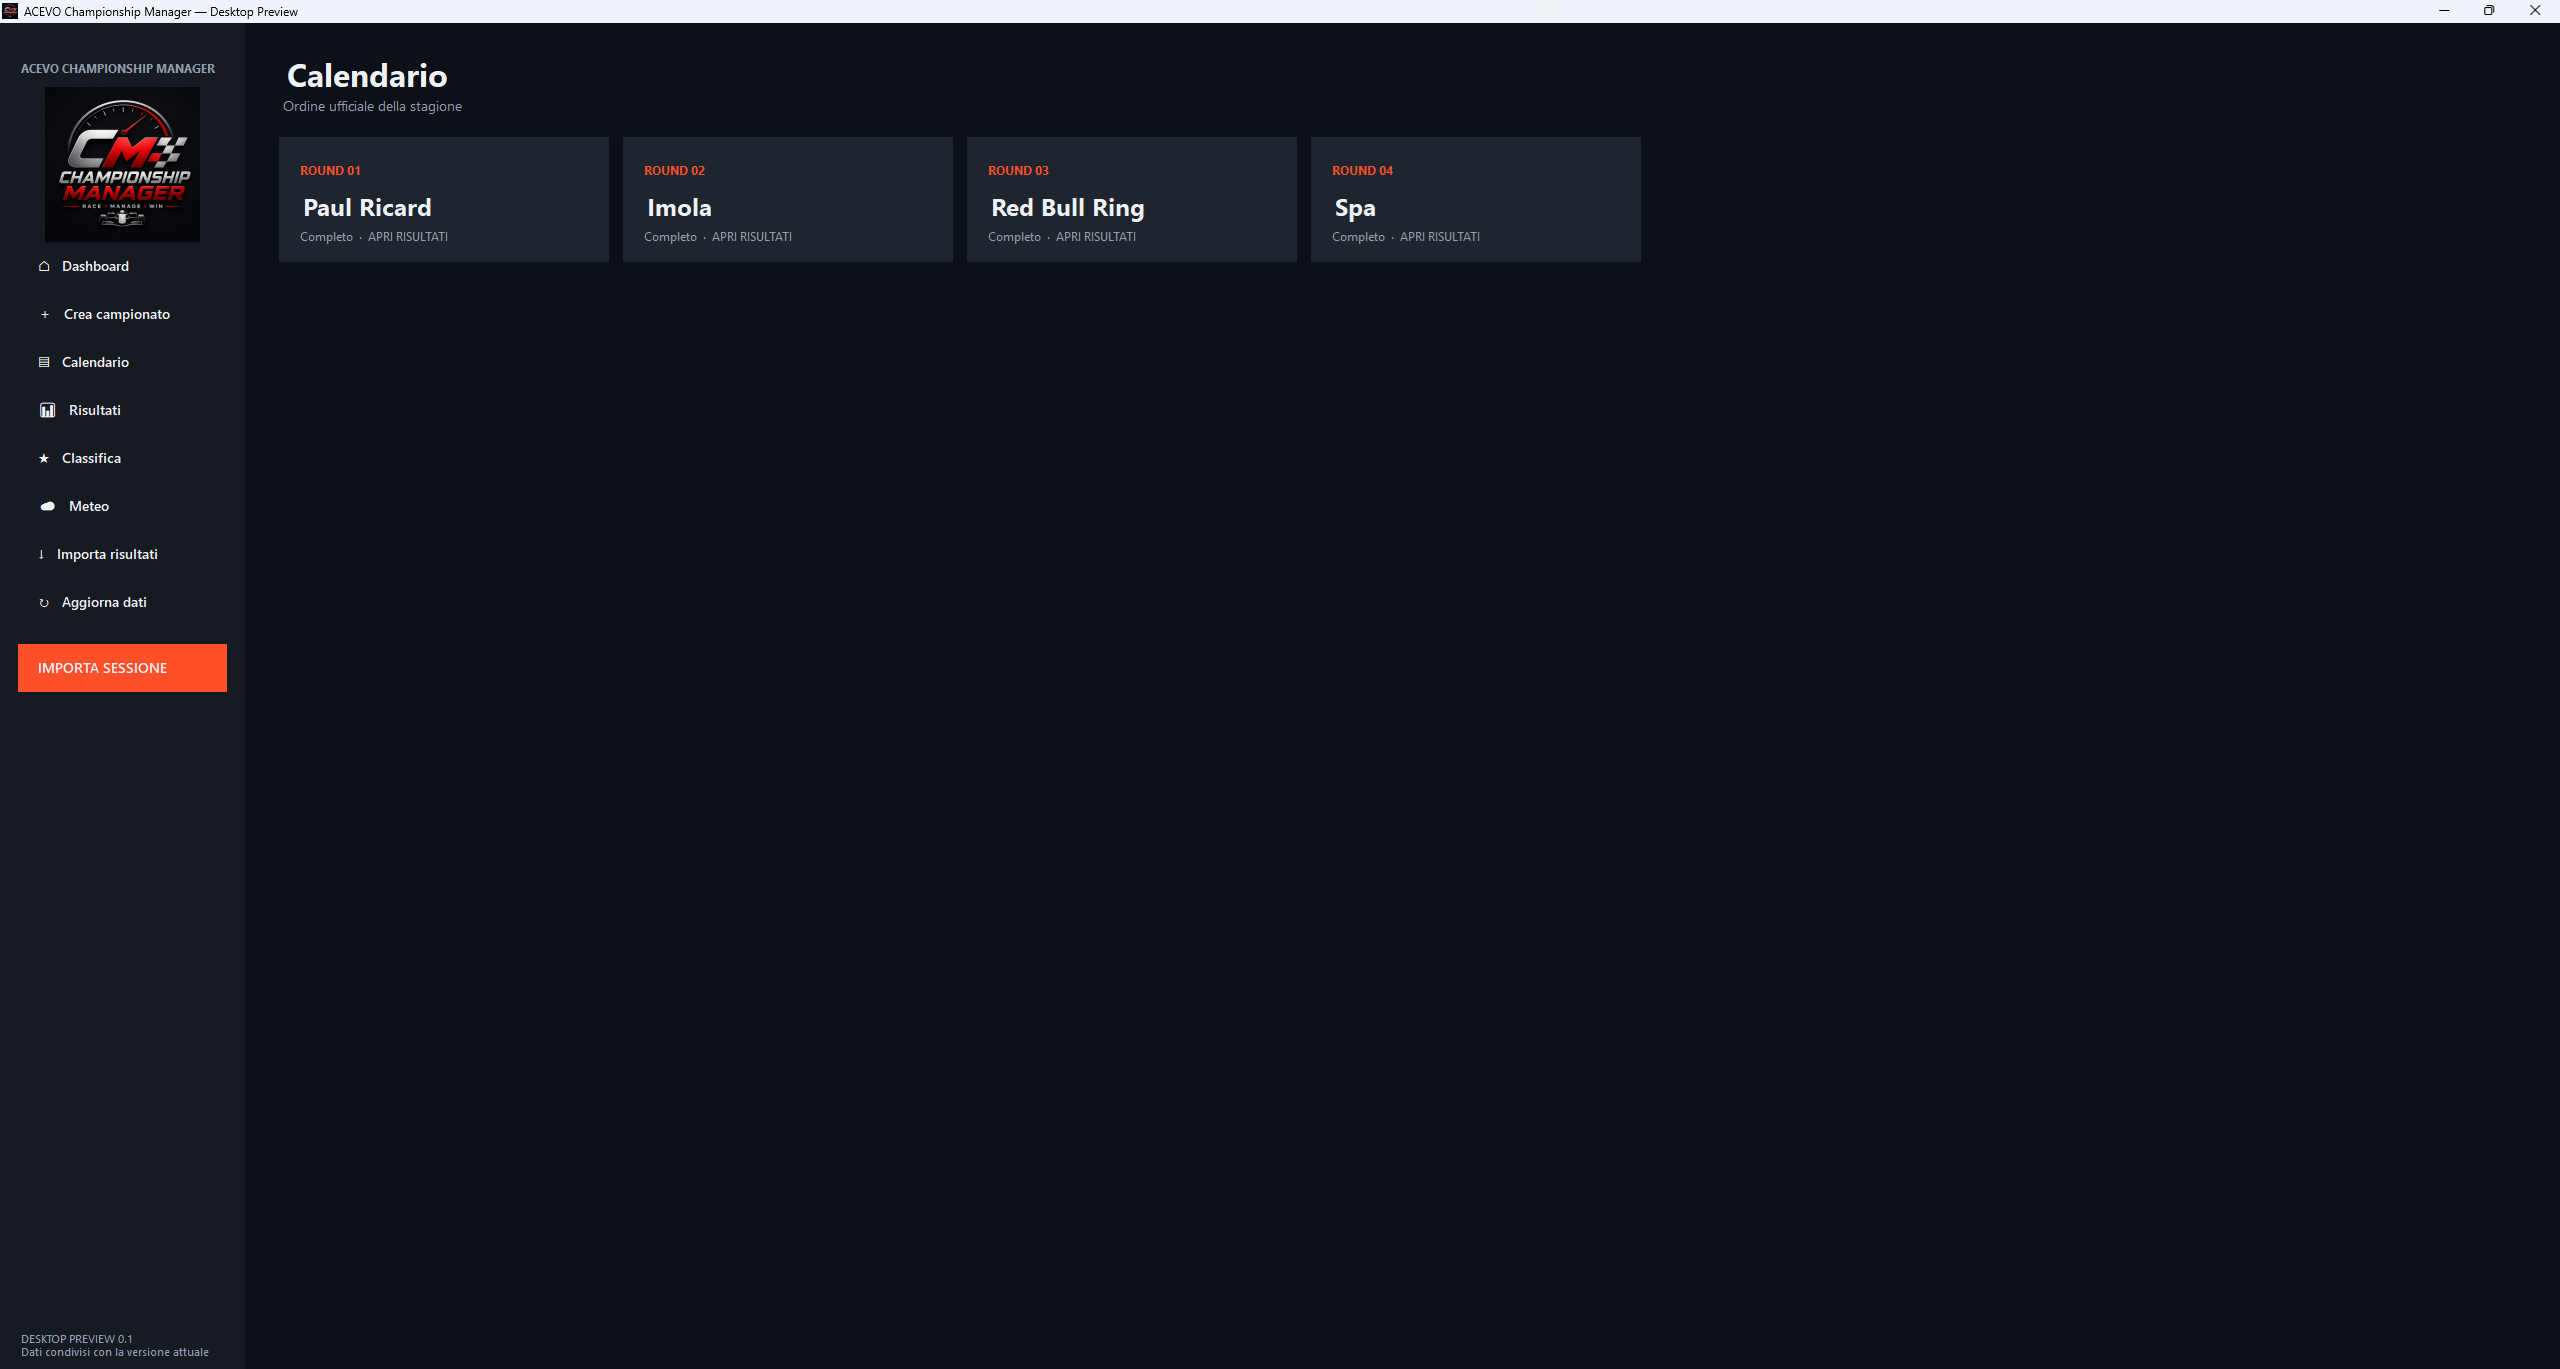2560x1369 pixels.
Task: Select the Imola round title
Action: (679, 208)
